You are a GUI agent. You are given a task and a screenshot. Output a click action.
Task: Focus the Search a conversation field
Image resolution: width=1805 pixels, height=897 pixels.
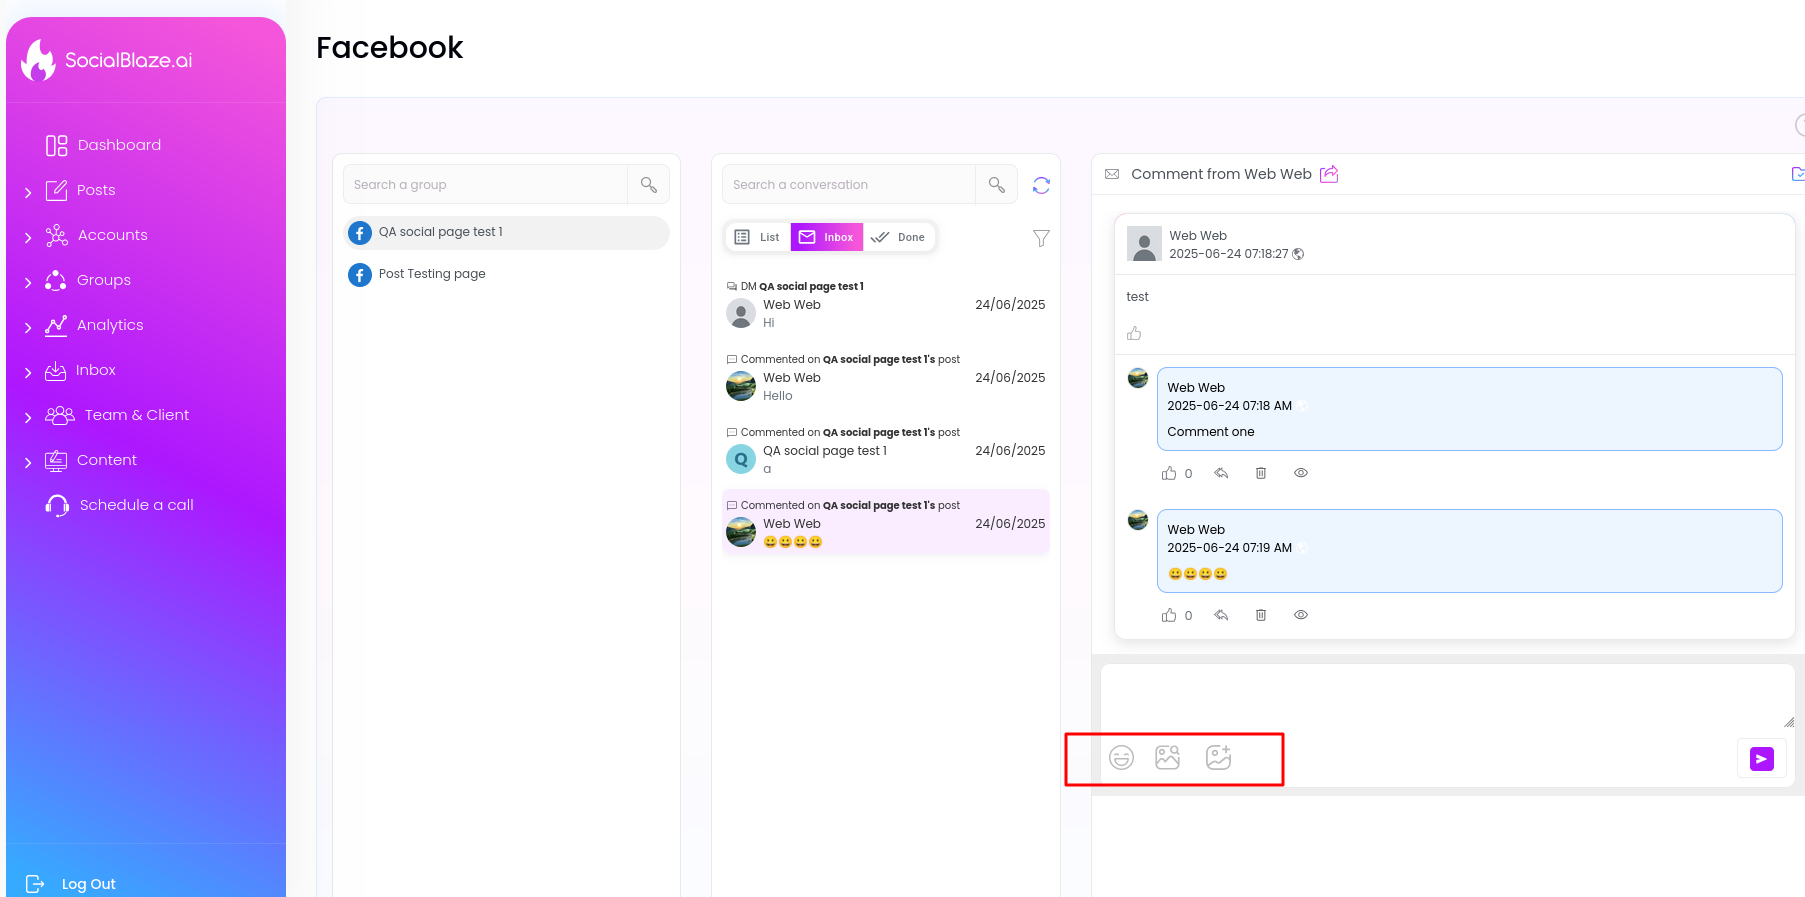coord(849,185)
